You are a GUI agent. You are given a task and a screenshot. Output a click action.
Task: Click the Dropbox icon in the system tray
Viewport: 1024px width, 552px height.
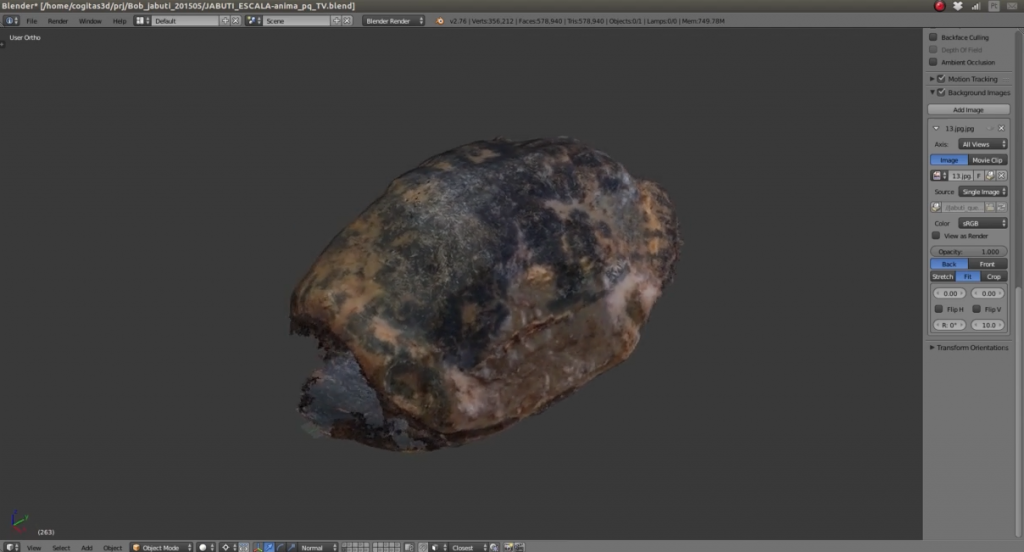pyautogui.click(x=957, y=6)
